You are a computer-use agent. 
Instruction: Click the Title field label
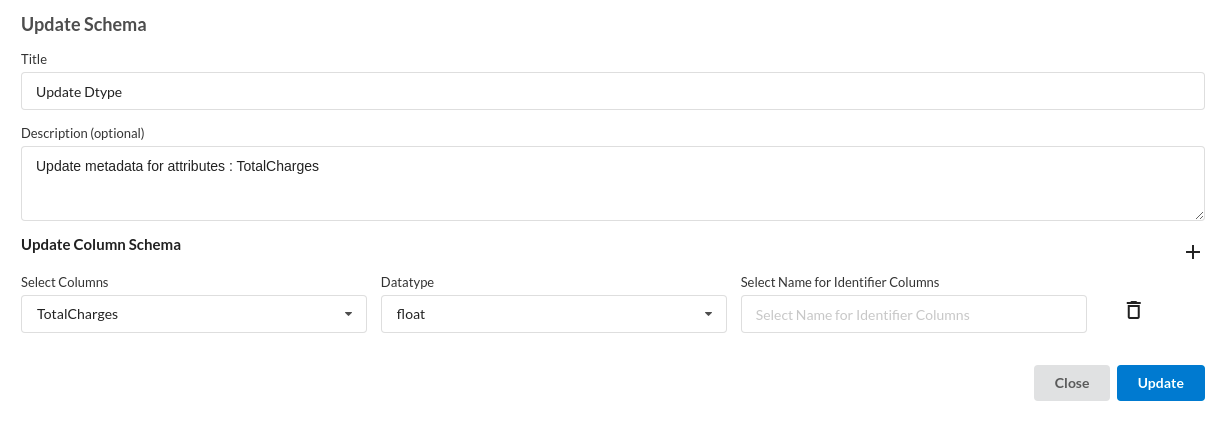click(x=34, y=60)
